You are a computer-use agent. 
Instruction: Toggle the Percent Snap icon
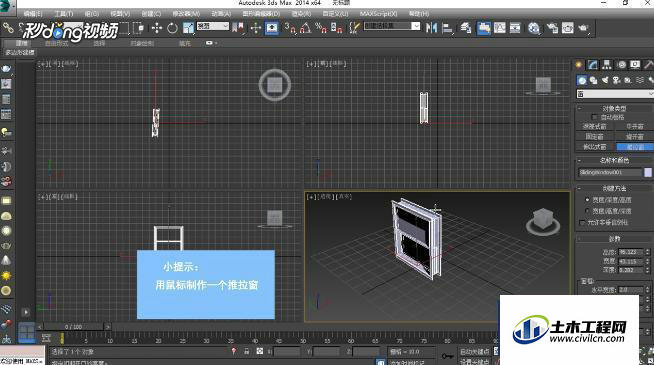pos(321,28)
